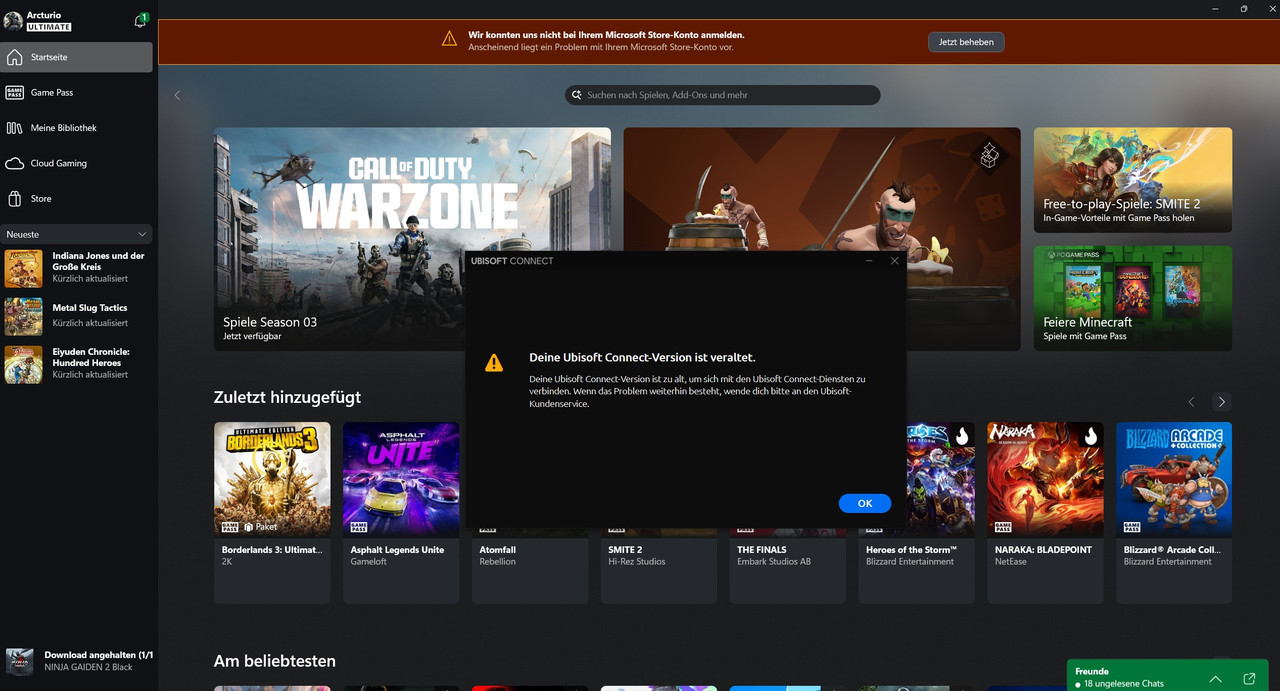
Task: Open Eiyuden Chronicle: Hundred Heroes entry
Action: point(77,363)
